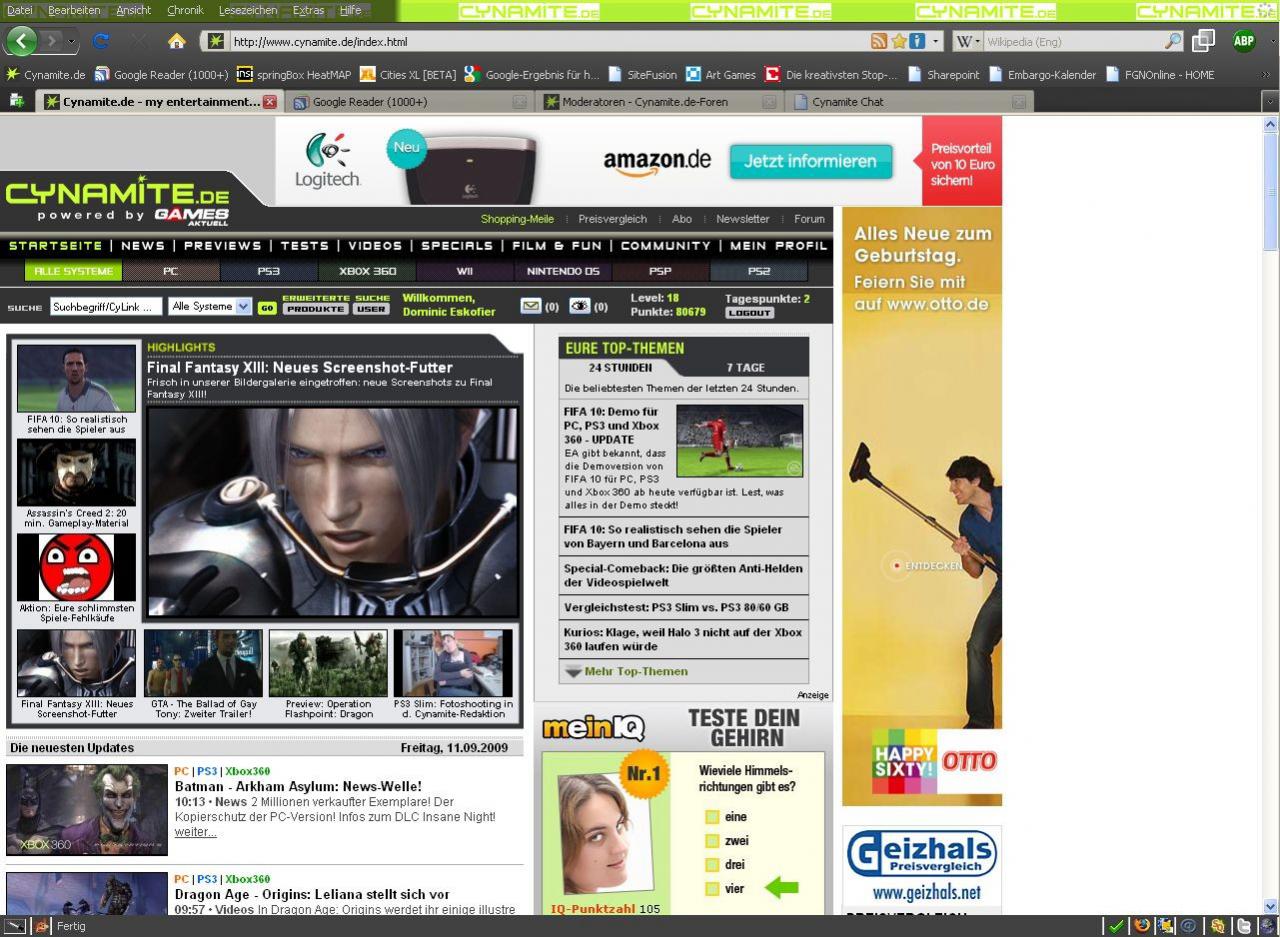This screenshot has width=1280, height=937.
Task: Select the "drei" quiz checkbox
Action: 712,864
